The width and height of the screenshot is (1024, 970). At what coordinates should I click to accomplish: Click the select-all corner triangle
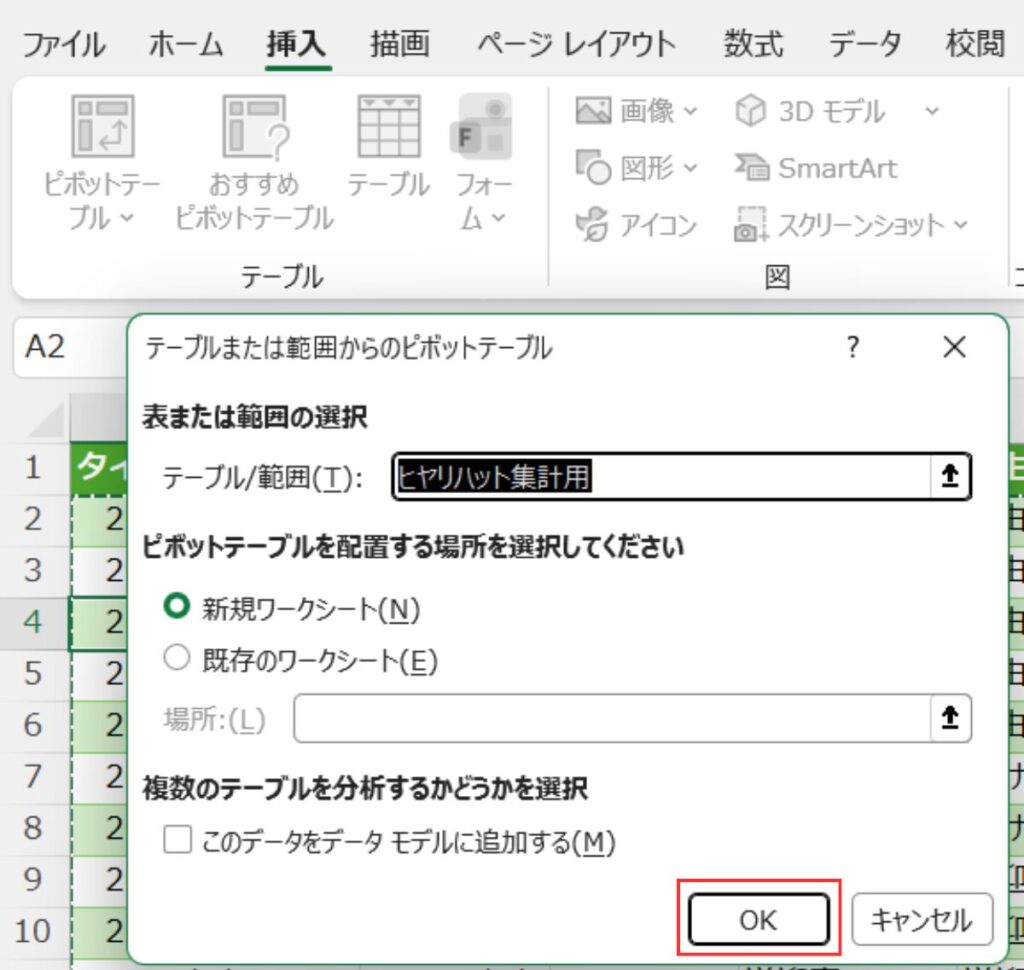(x=48, y=419)
